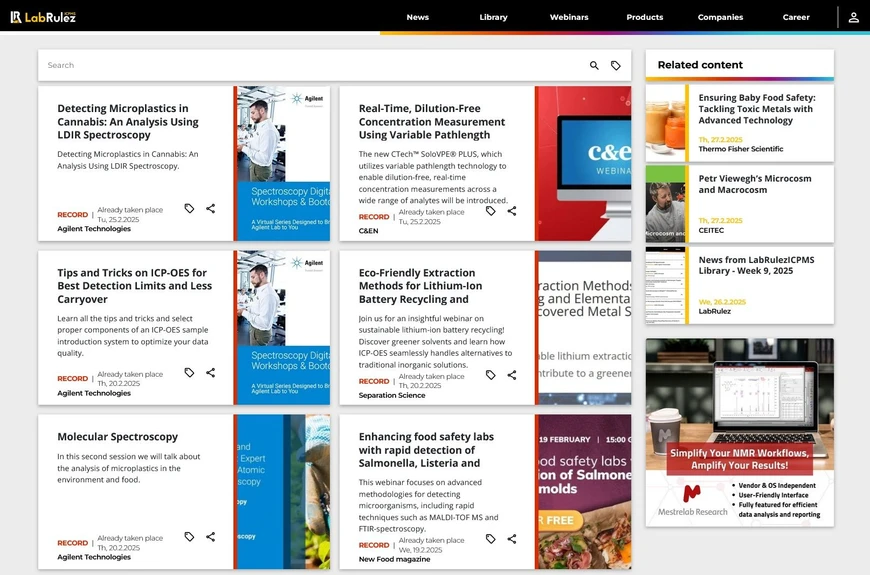Click RECORD label on Detecting Microplastics card

pyautogui.click(x=73, y=215)
